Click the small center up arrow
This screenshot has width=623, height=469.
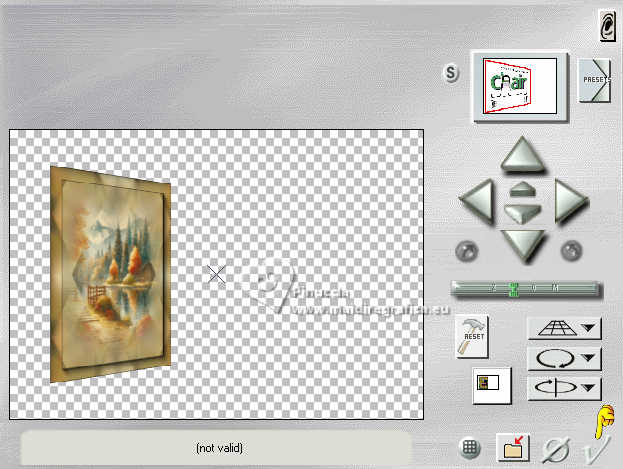523,189
